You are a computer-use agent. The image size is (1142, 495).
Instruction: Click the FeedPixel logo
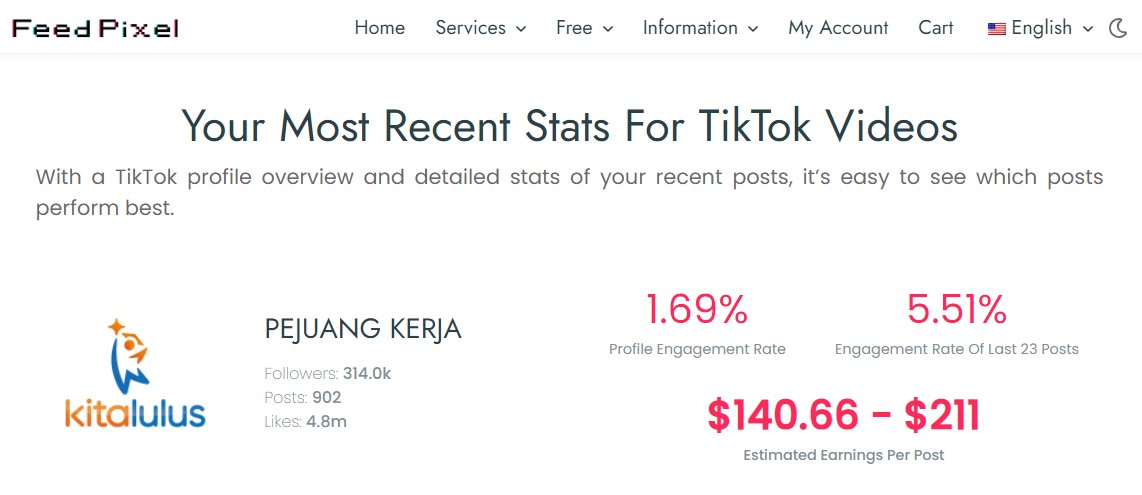click(x=95, y=28)
